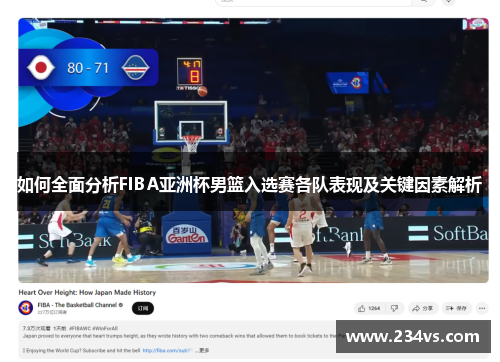Save the video to a playlist
Screen dimensions: 500x362
[x=457, y=308]
